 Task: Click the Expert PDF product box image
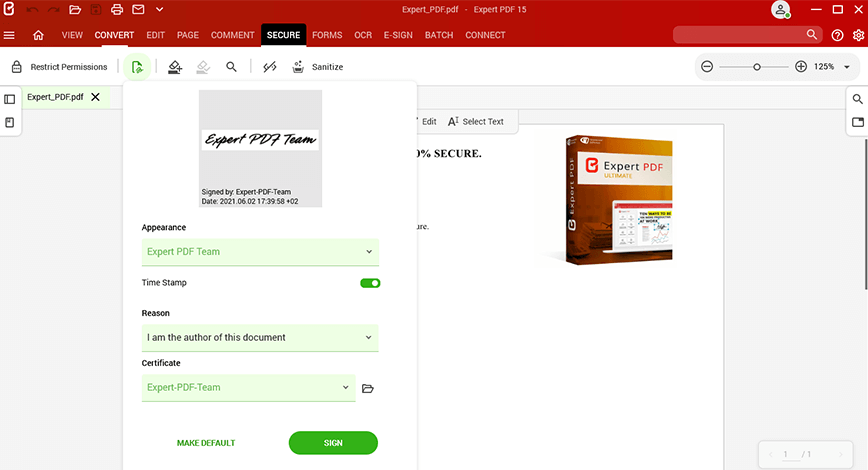[619, 200]
